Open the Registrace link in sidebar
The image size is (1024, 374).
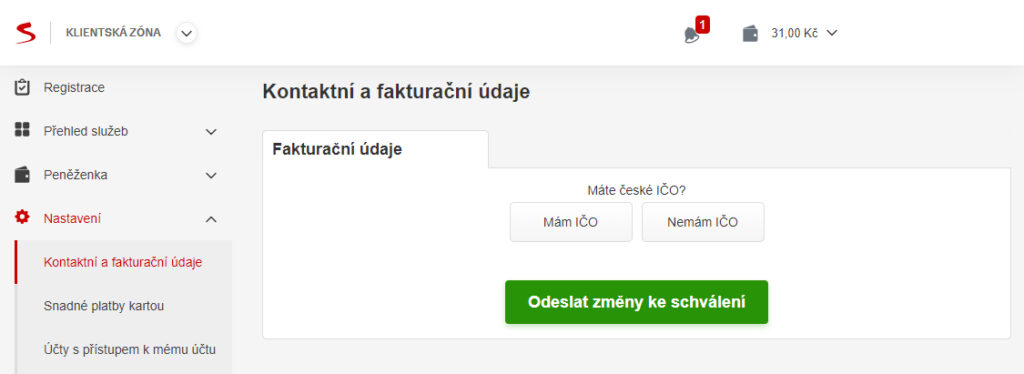coord(74,87)
